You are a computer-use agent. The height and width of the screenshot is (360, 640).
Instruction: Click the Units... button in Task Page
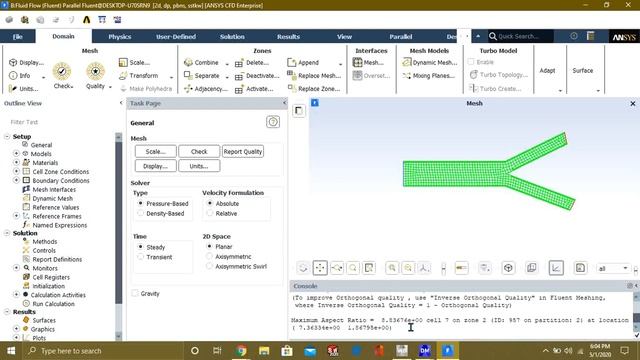click(x=199, y=166)
